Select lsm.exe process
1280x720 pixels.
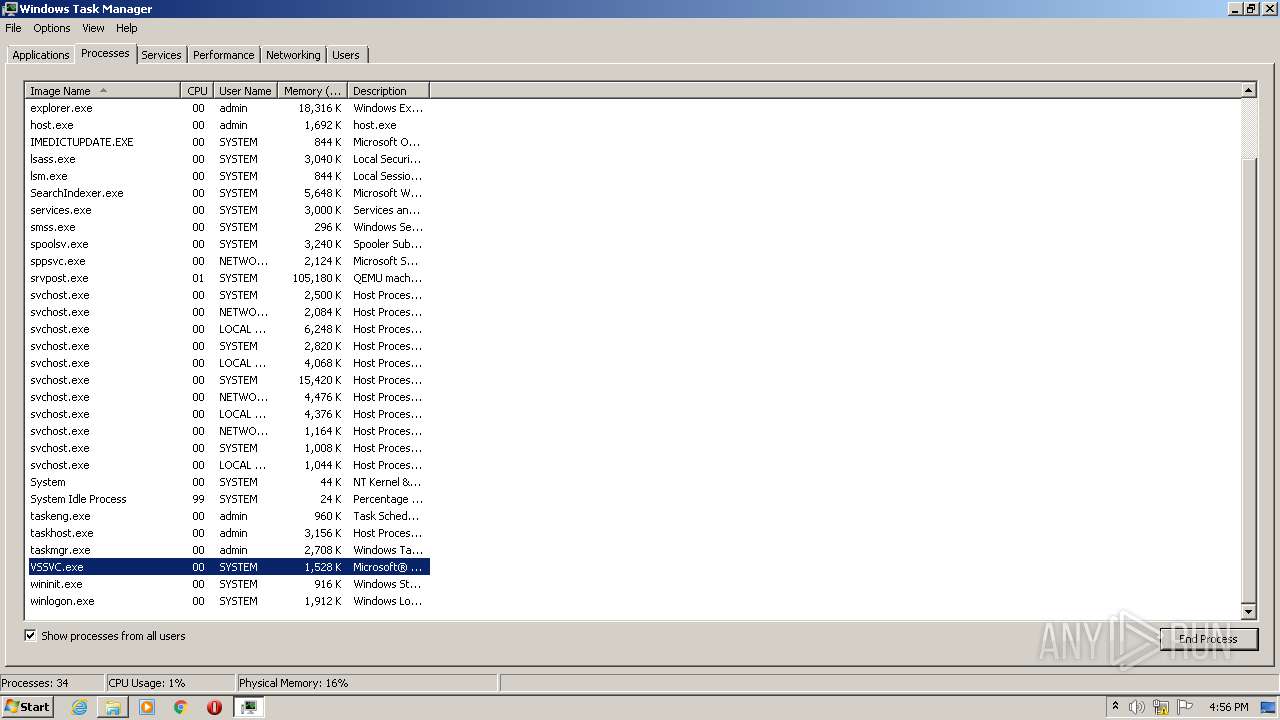(227, 176)
